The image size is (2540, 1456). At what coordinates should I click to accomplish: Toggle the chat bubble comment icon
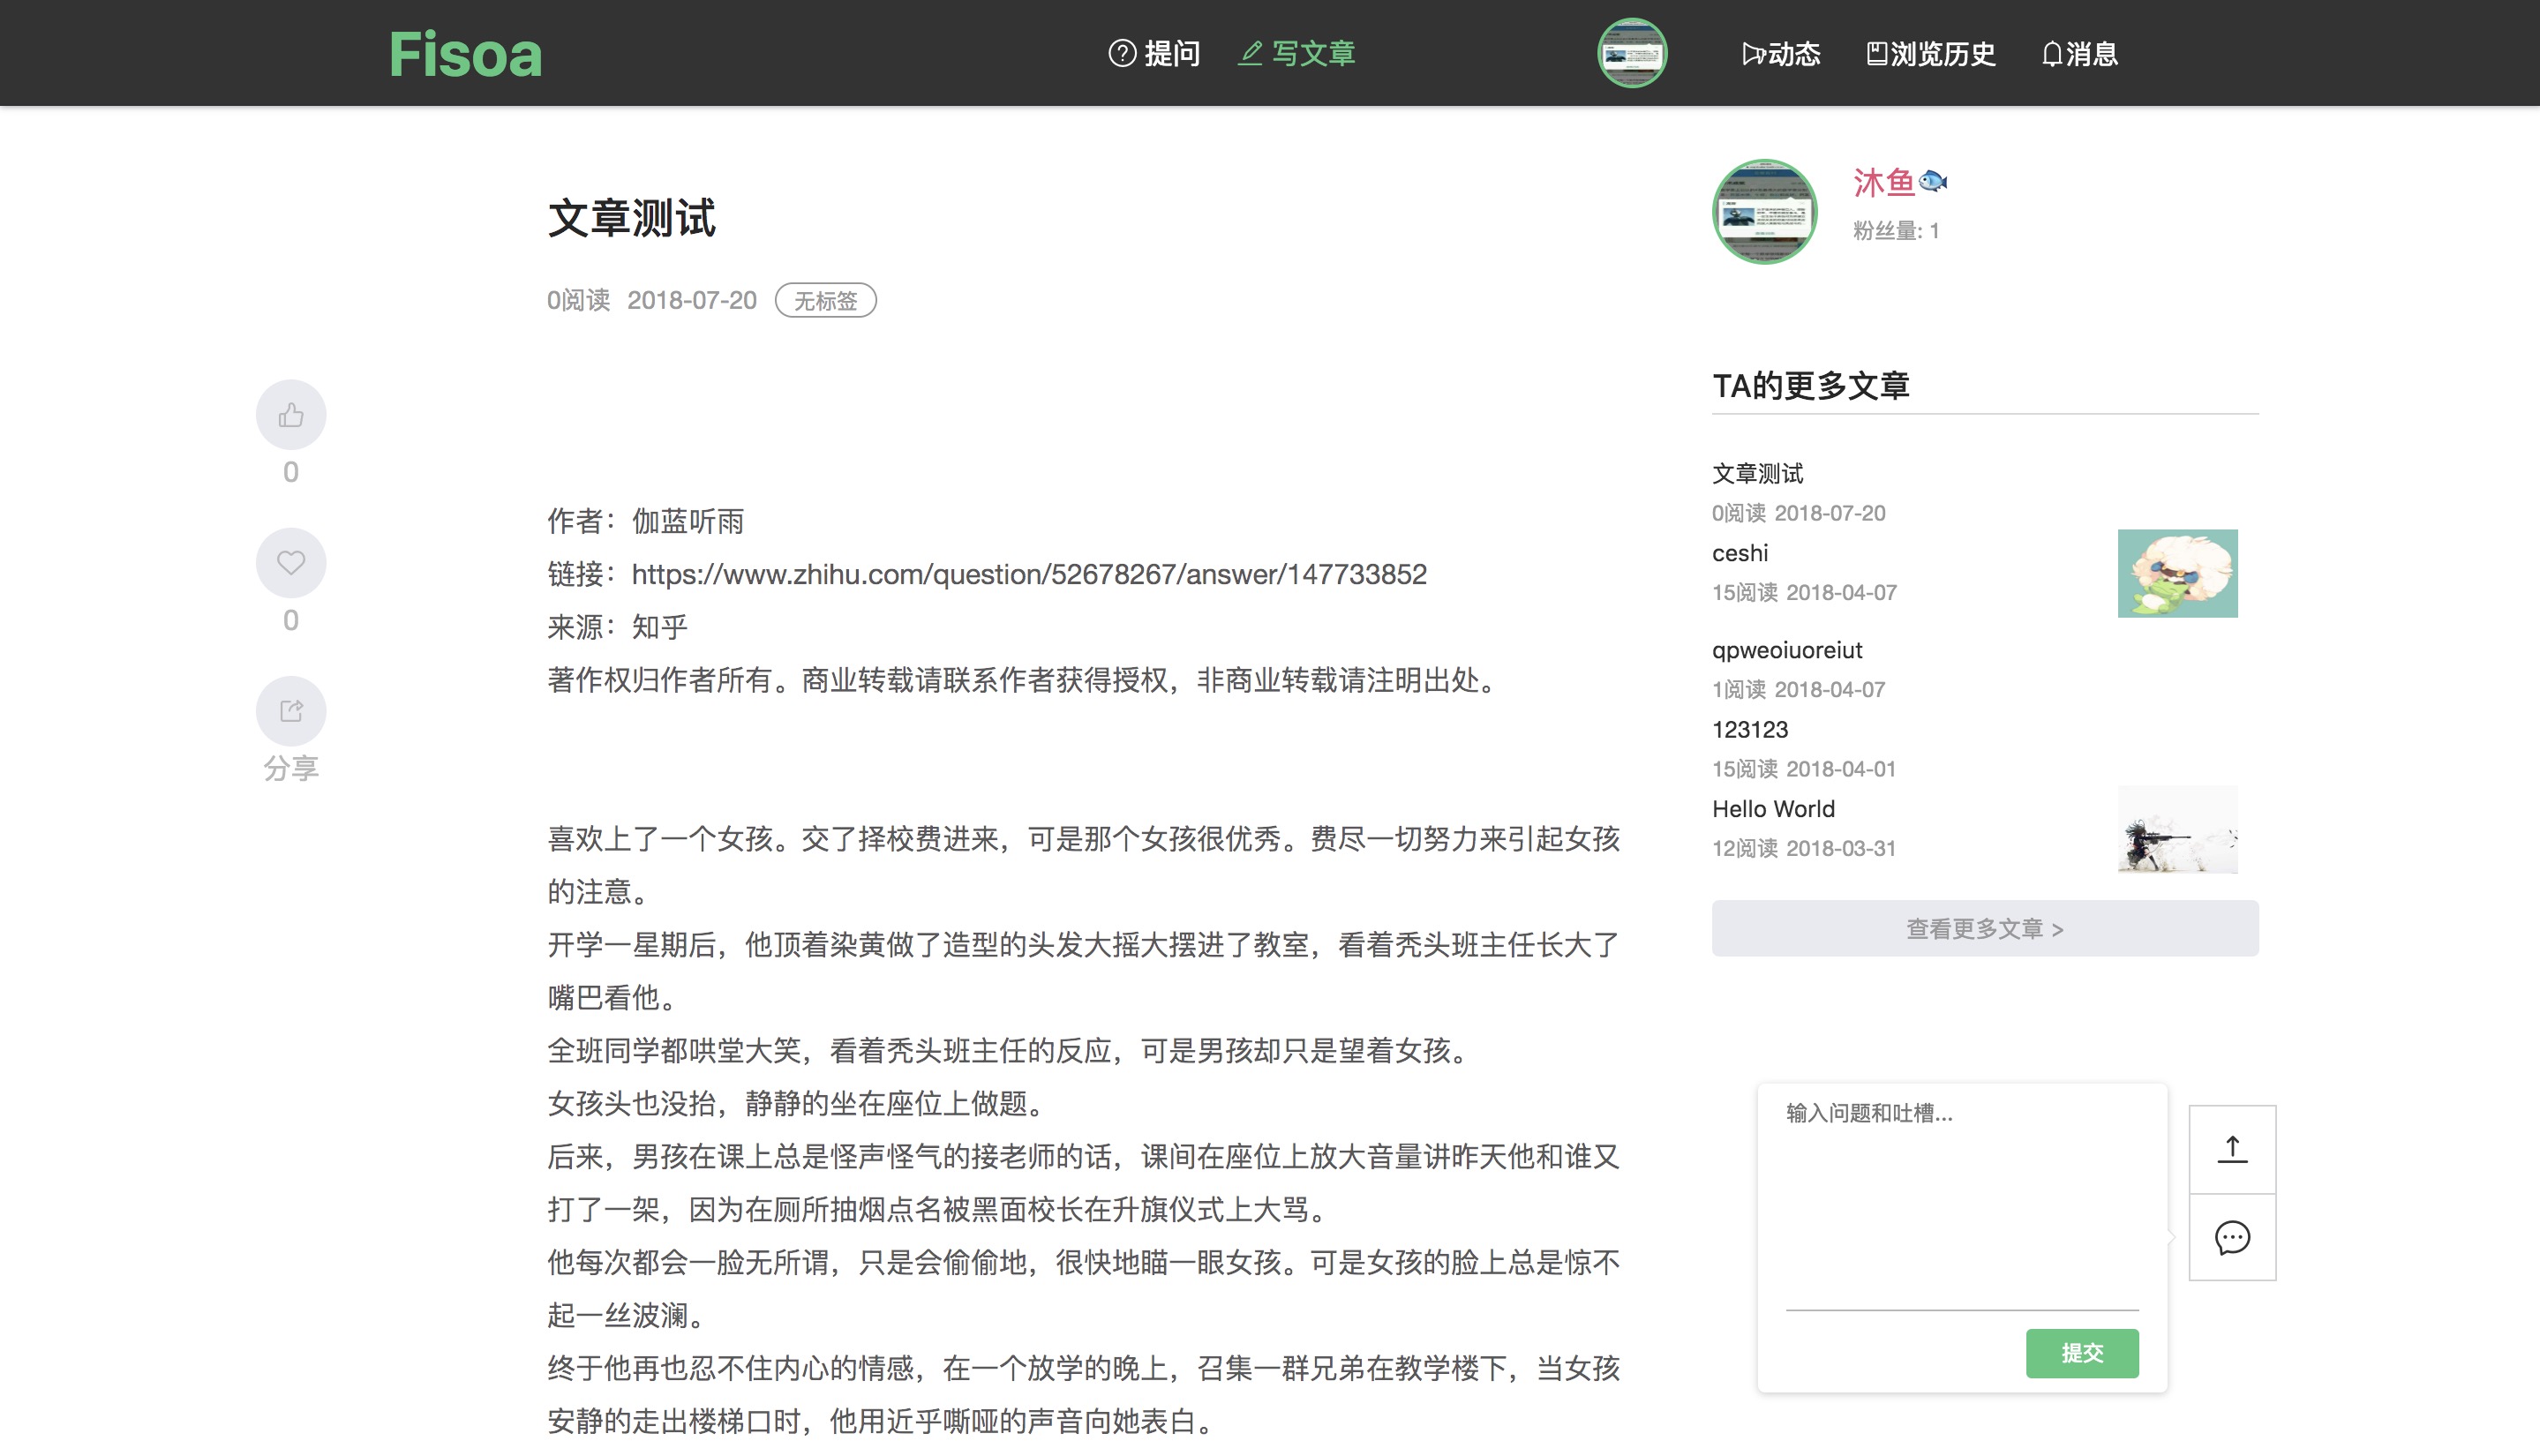2232,1237
